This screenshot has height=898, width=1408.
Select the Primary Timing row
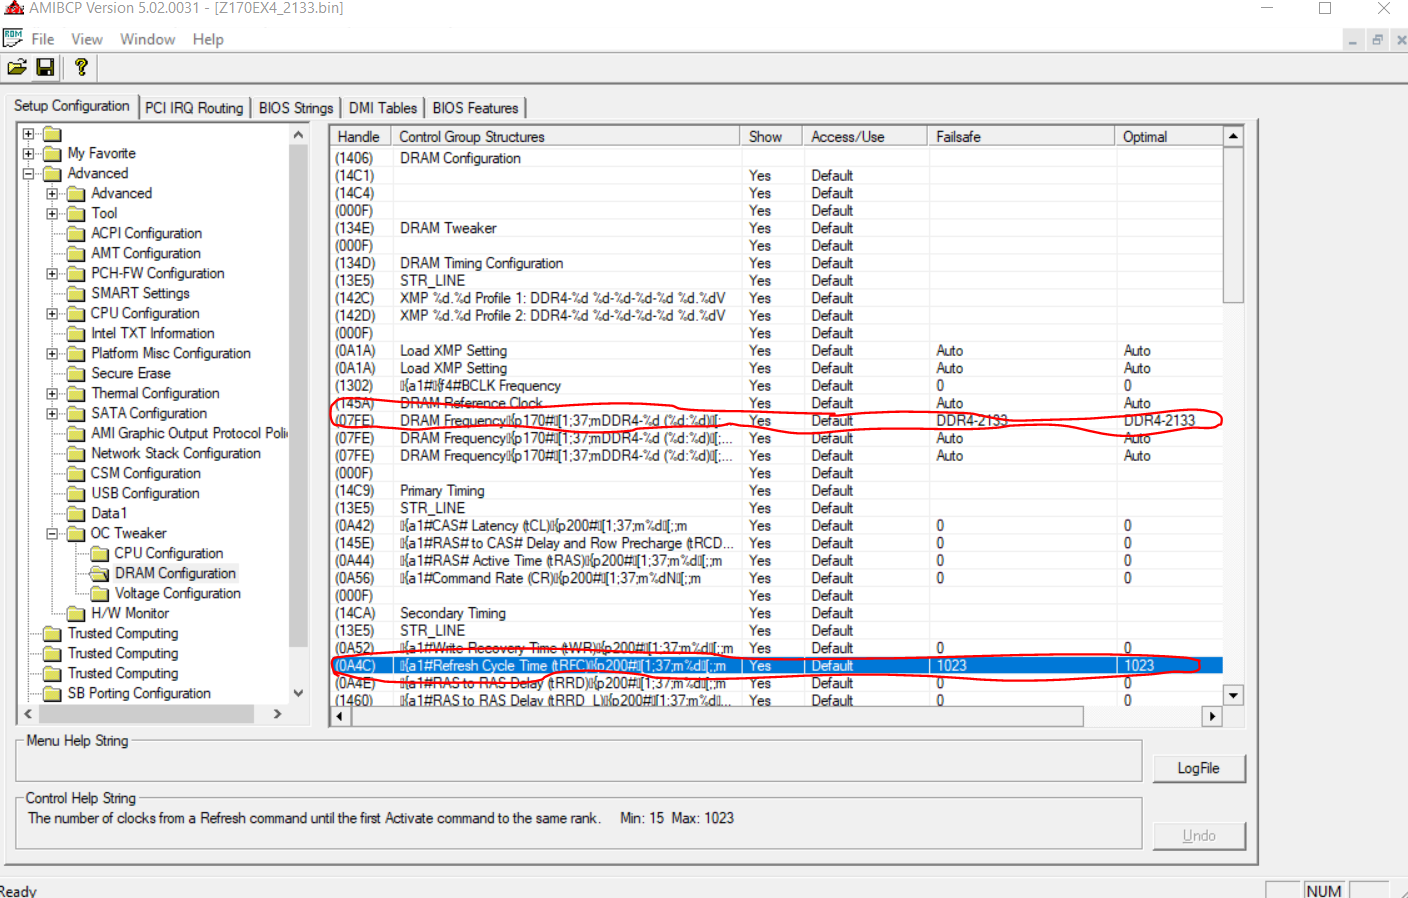[777, 491]
